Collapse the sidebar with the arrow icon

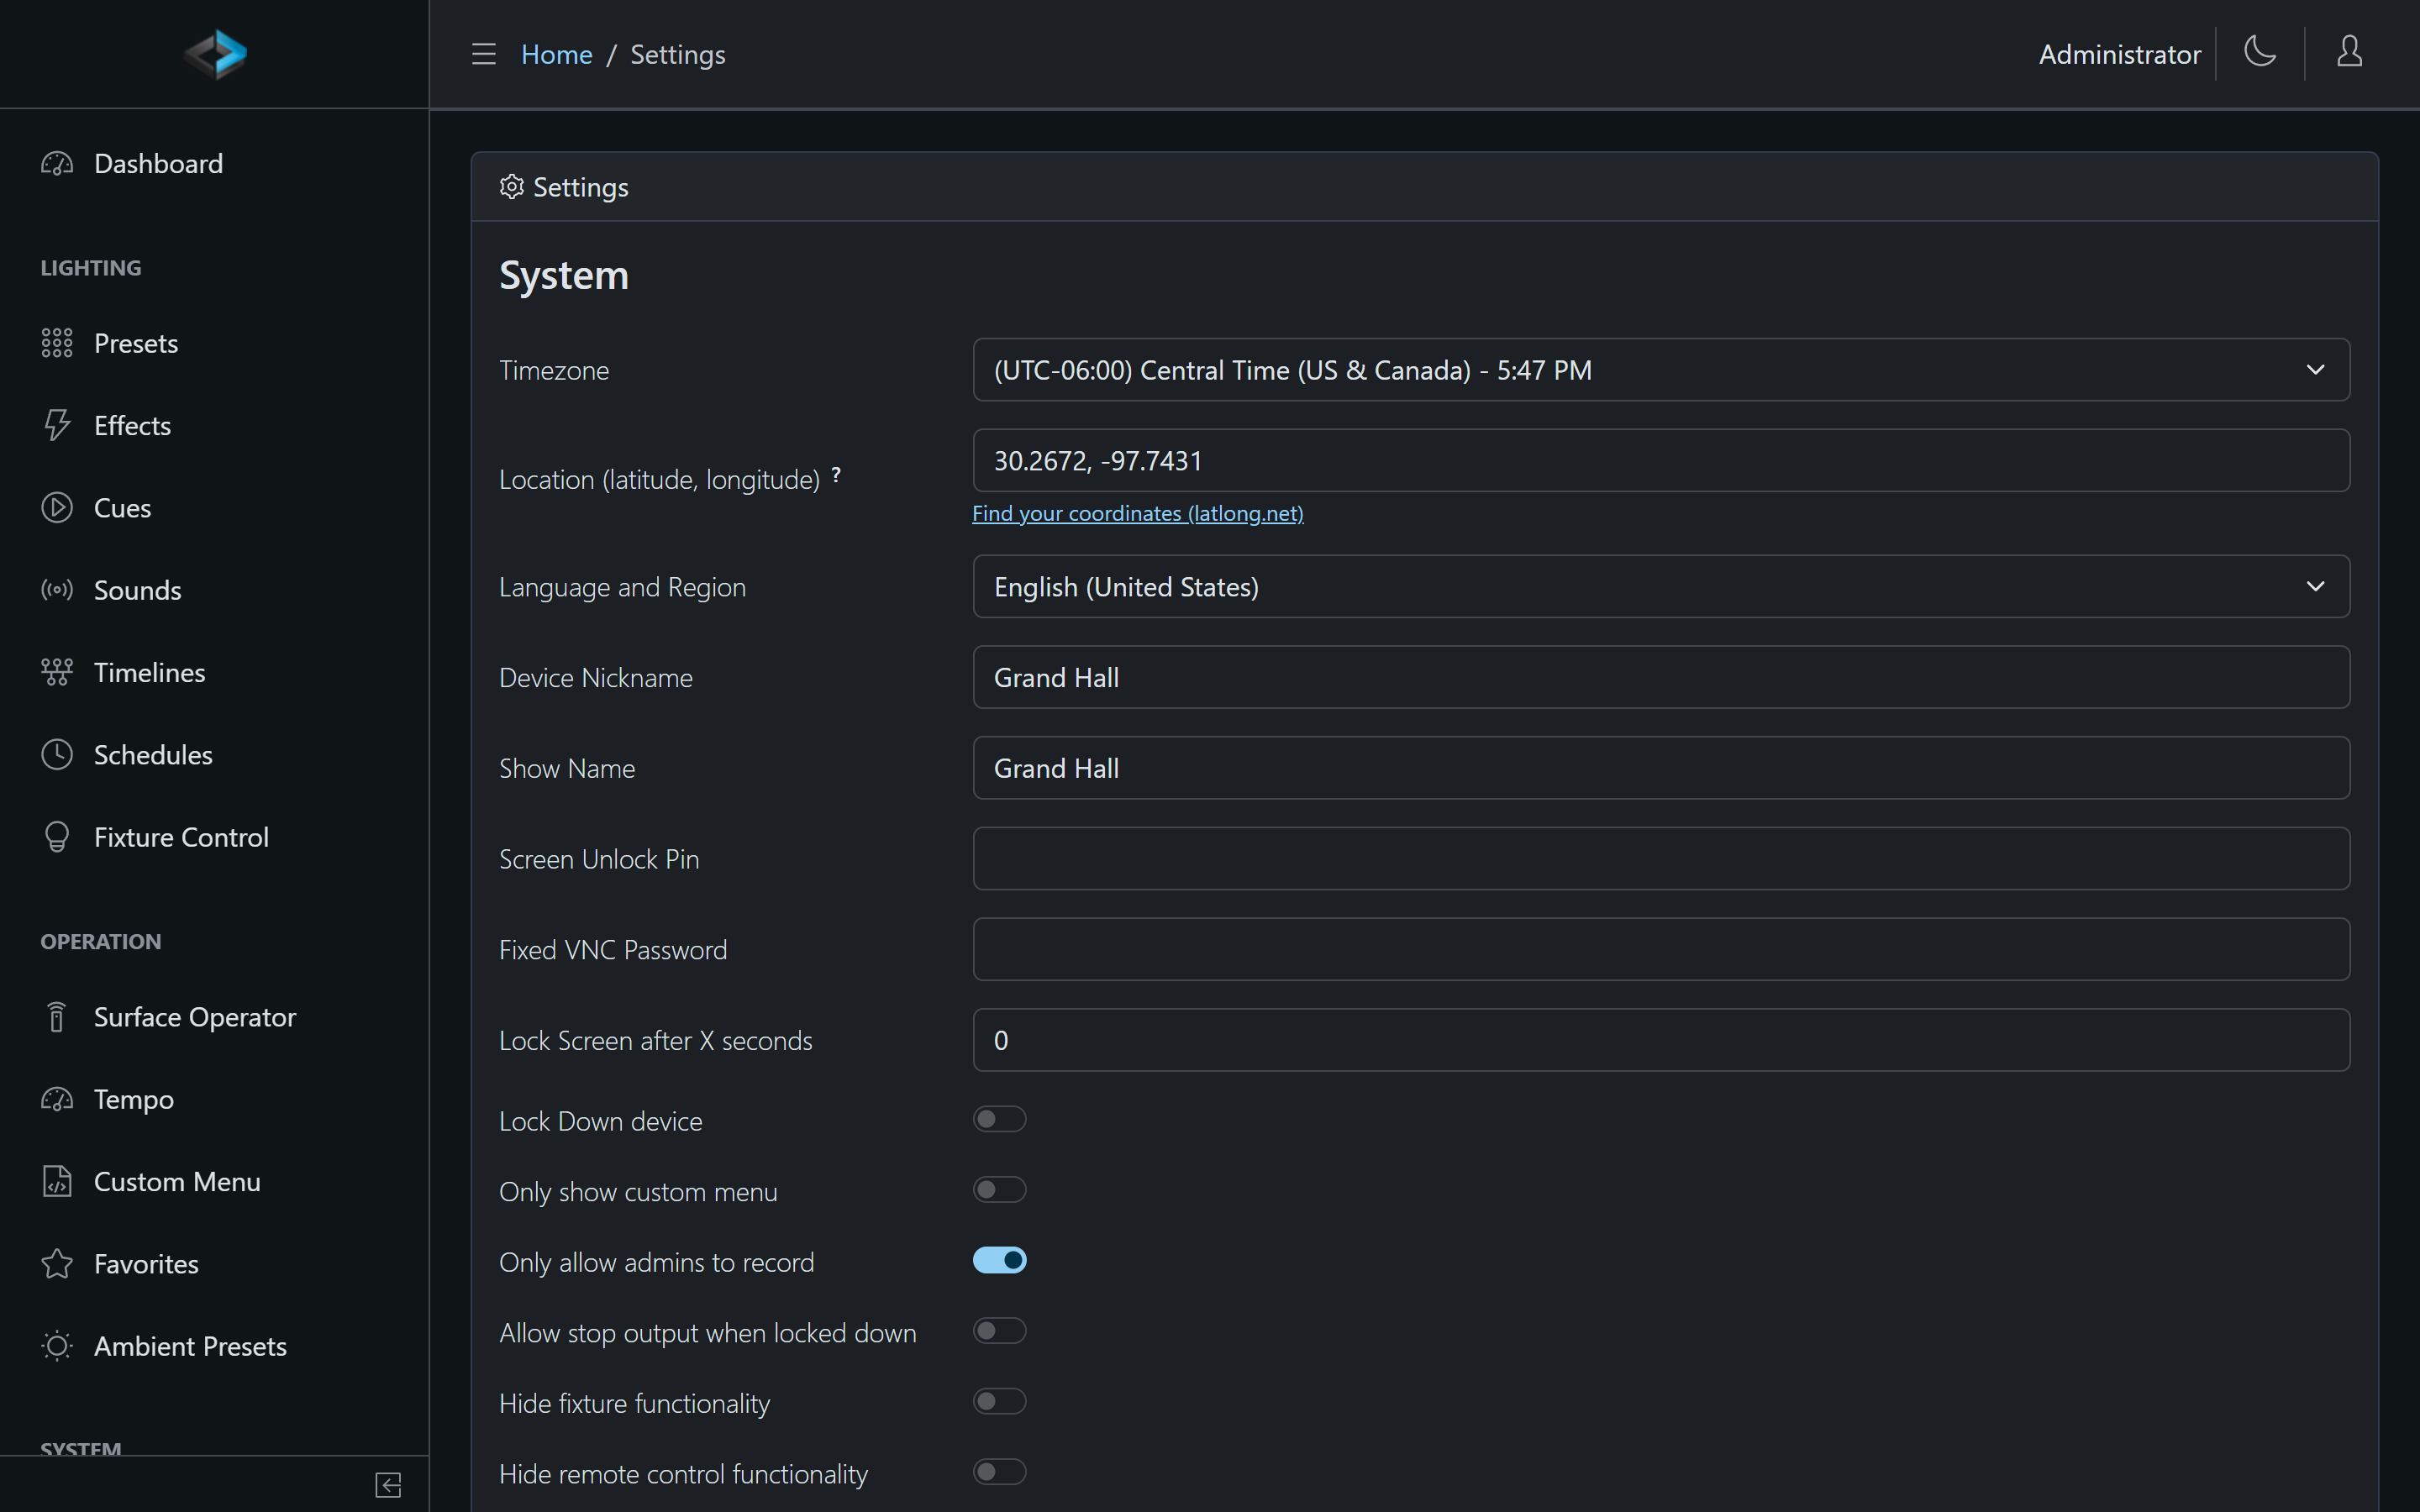[388, 1485]
